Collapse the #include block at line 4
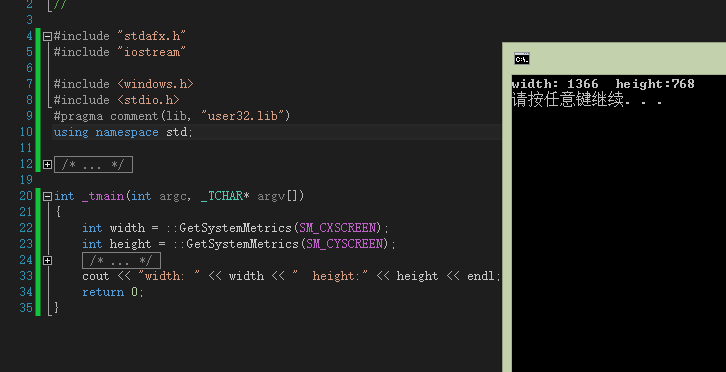This screenshot has width=726, height=372. 47,36
